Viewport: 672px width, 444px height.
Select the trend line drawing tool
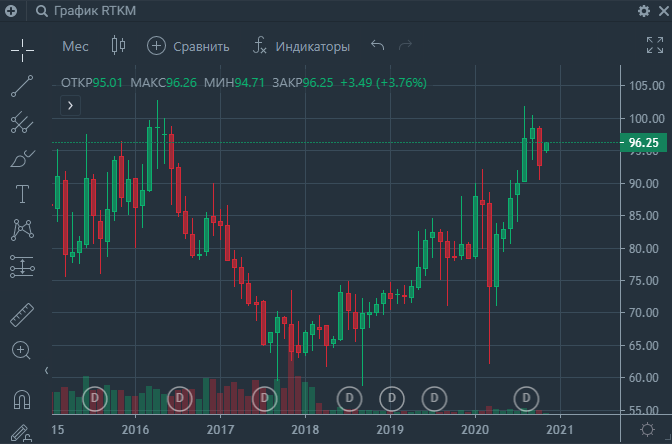[22, 86]
